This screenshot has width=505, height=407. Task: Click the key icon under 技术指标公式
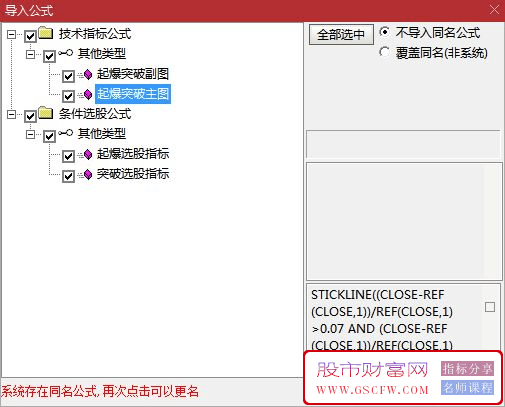(x=65, y=53)
